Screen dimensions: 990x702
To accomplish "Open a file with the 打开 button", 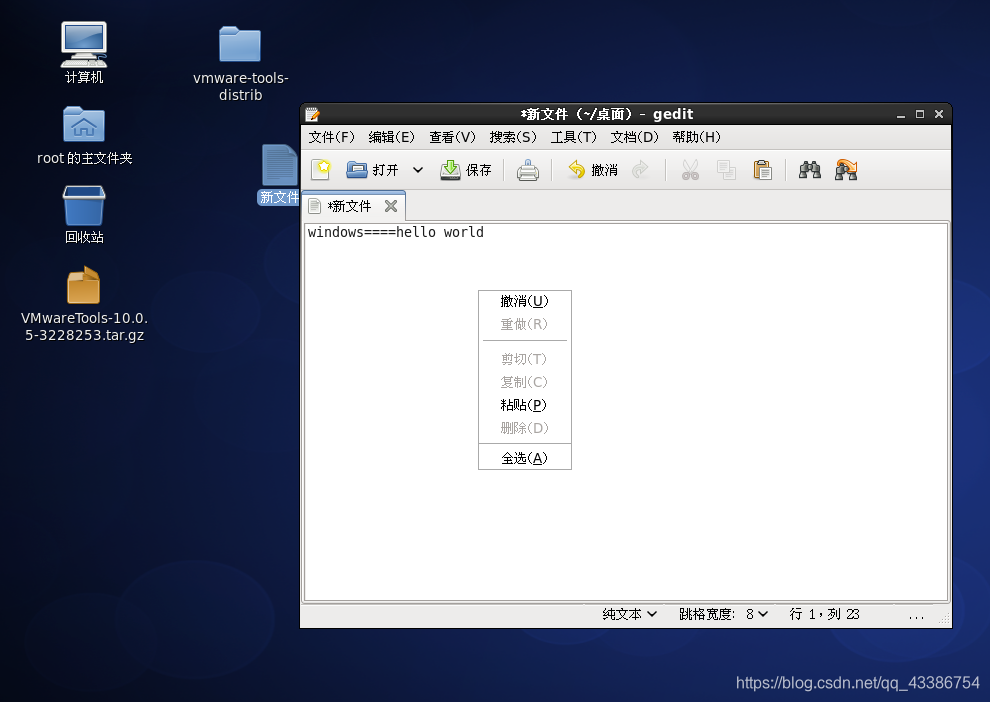I will point(373,170).
